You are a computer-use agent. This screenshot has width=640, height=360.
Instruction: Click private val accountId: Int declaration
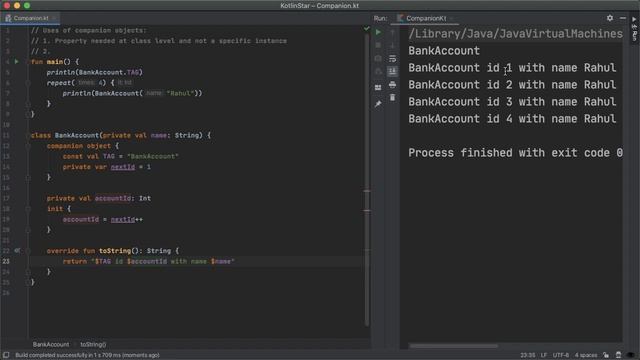click(99, 198)
